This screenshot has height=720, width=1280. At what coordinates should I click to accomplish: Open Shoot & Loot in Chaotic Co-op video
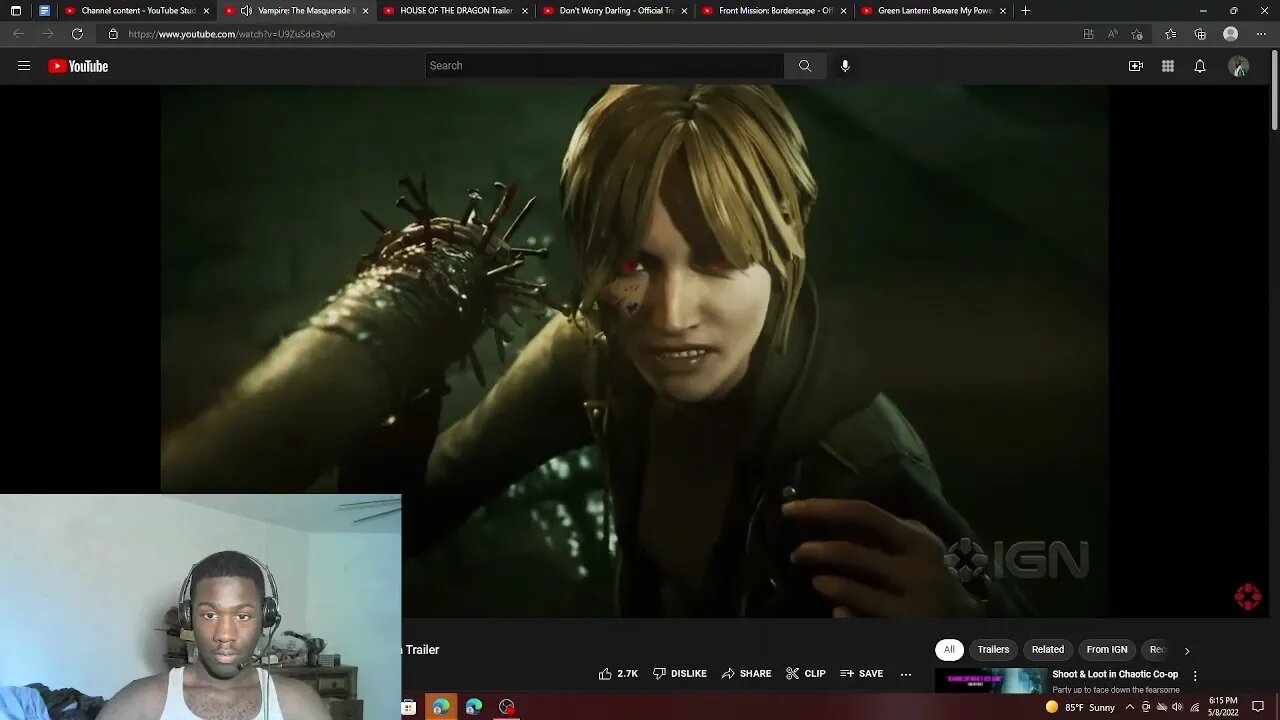coord(1115,675)
